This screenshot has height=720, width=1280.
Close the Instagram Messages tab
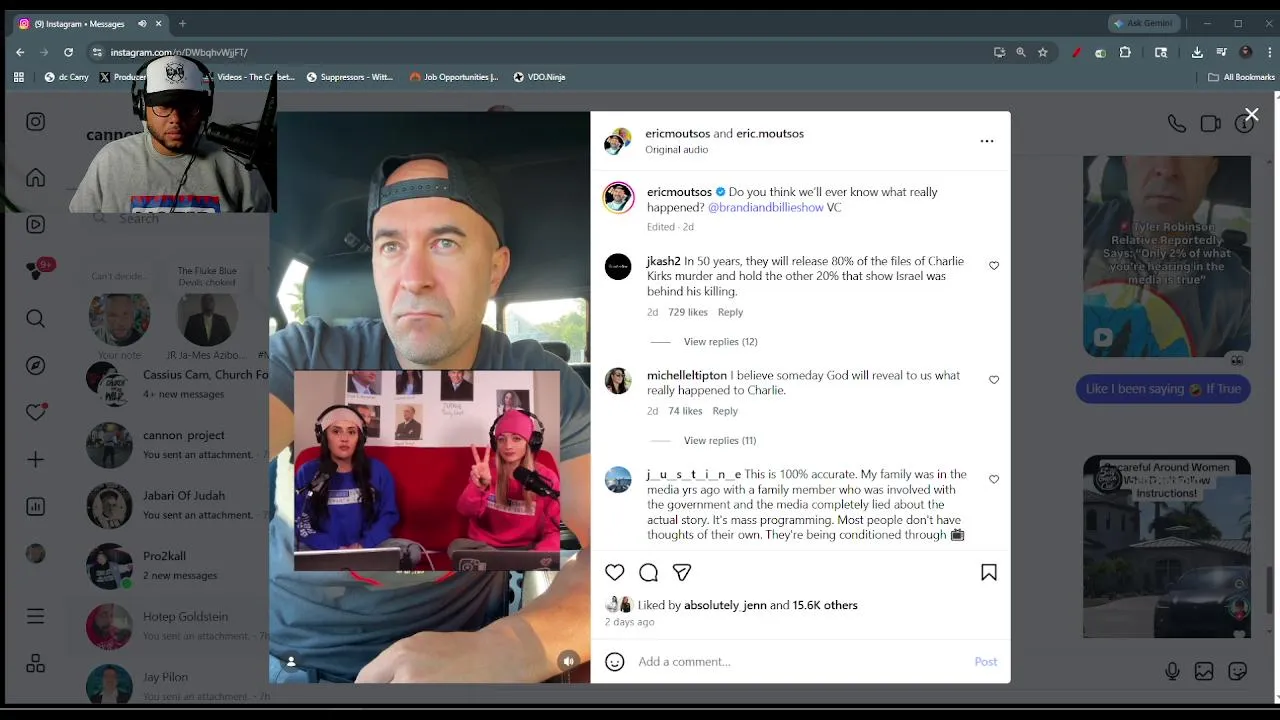158,23
